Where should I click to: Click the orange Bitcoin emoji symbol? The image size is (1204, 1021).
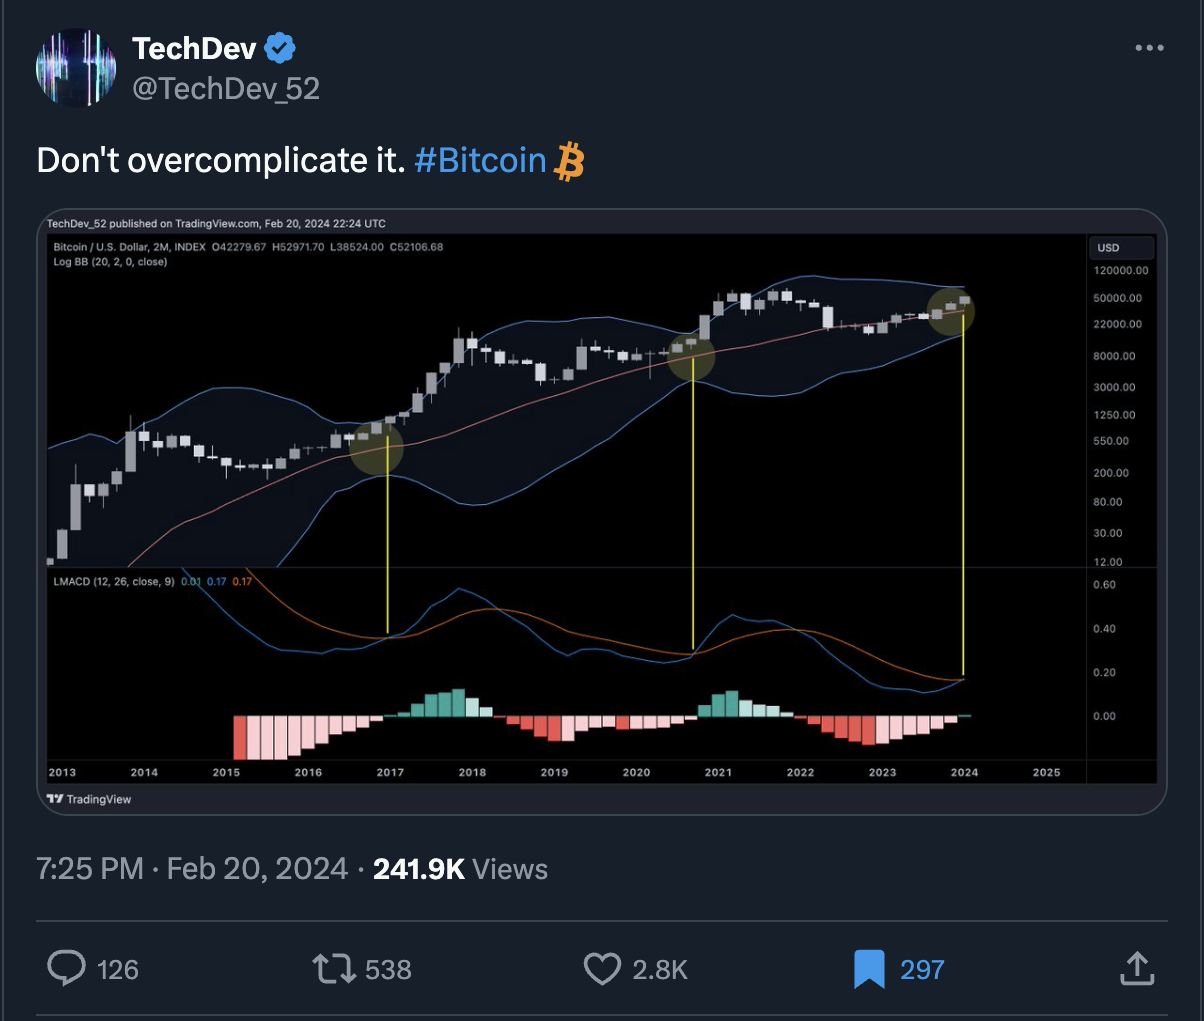[x=569, y=161]
